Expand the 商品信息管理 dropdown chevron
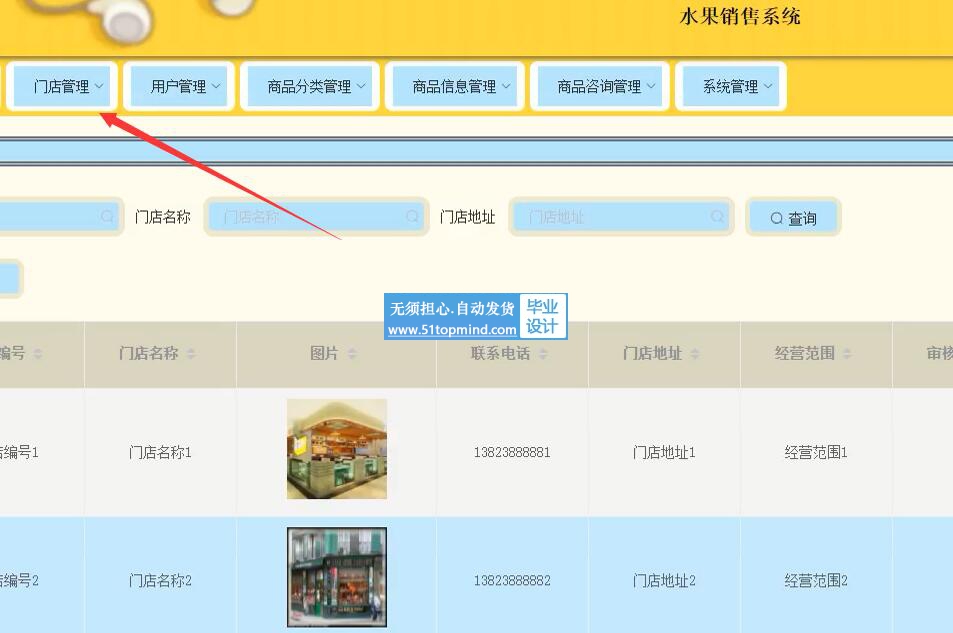This screenshot has width=953, height=633. (506, 86)
